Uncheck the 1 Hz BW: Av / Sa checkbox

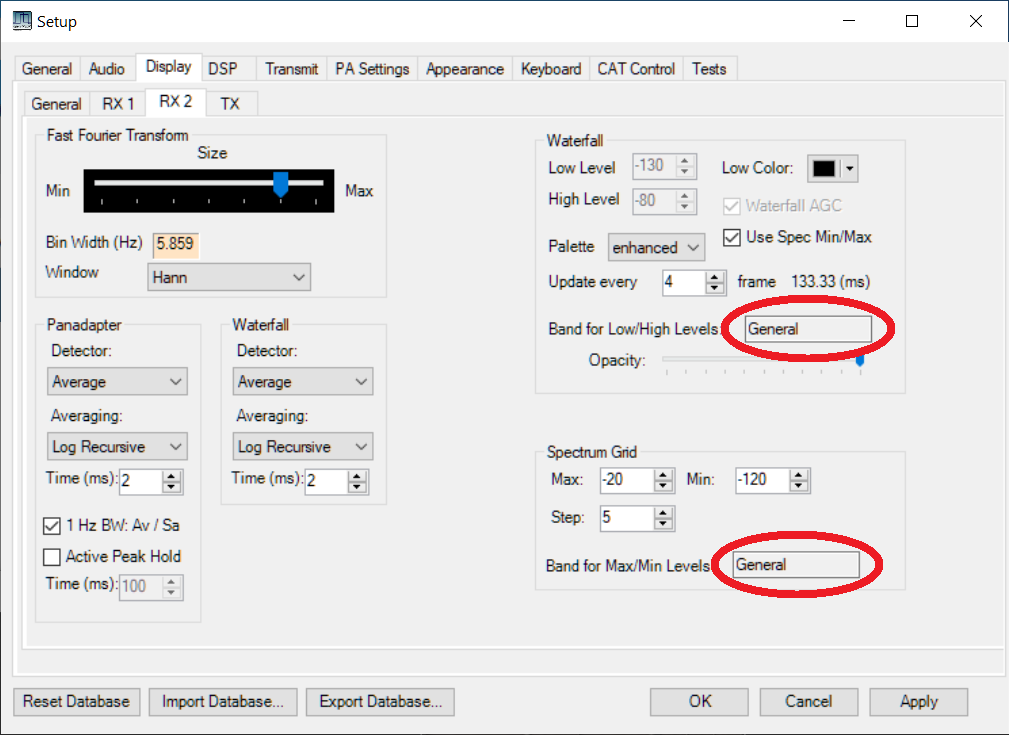pyautogui.click(x=53, y=525)
